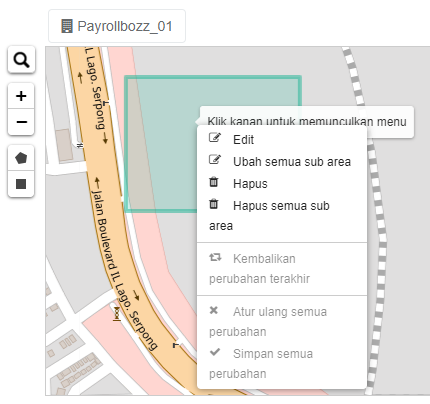Click the checkmark icon beside Simpan
Screen dimensions: 430x404
pos(215,352)
